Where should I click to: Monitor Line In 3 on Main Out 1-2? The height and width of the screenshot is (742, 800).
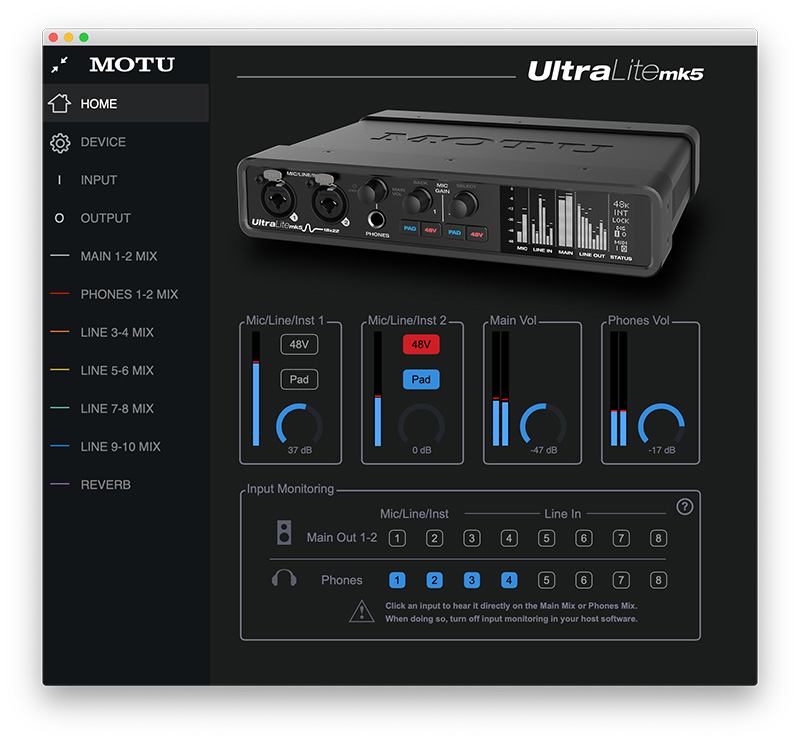click(471, 538)
